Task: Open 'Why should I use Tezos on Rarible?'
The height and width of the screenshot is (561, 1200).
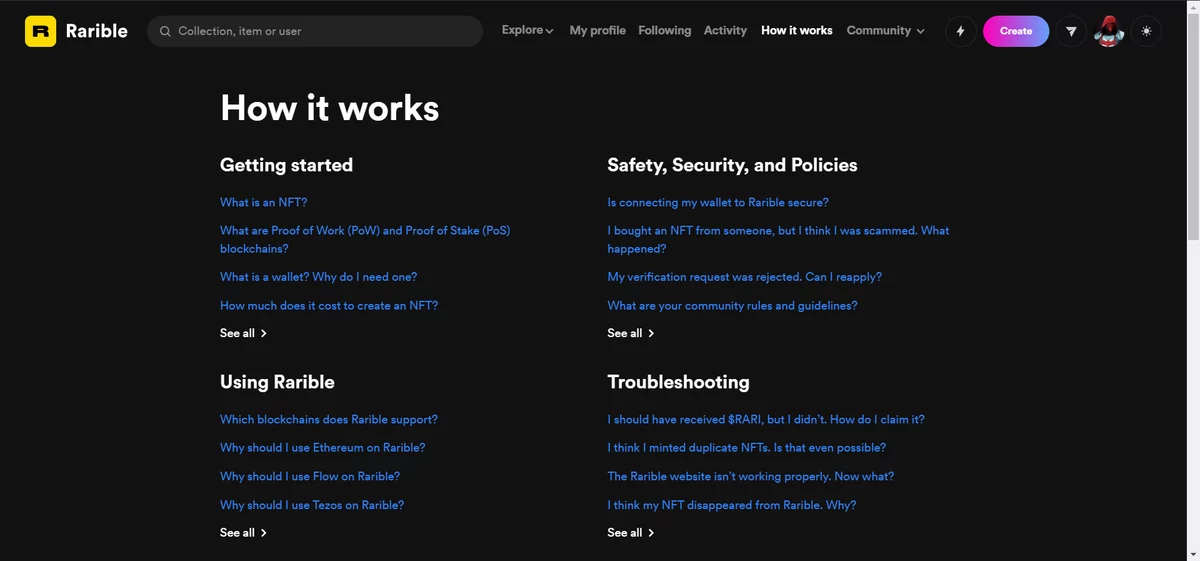Action: [x=312, y=505]
